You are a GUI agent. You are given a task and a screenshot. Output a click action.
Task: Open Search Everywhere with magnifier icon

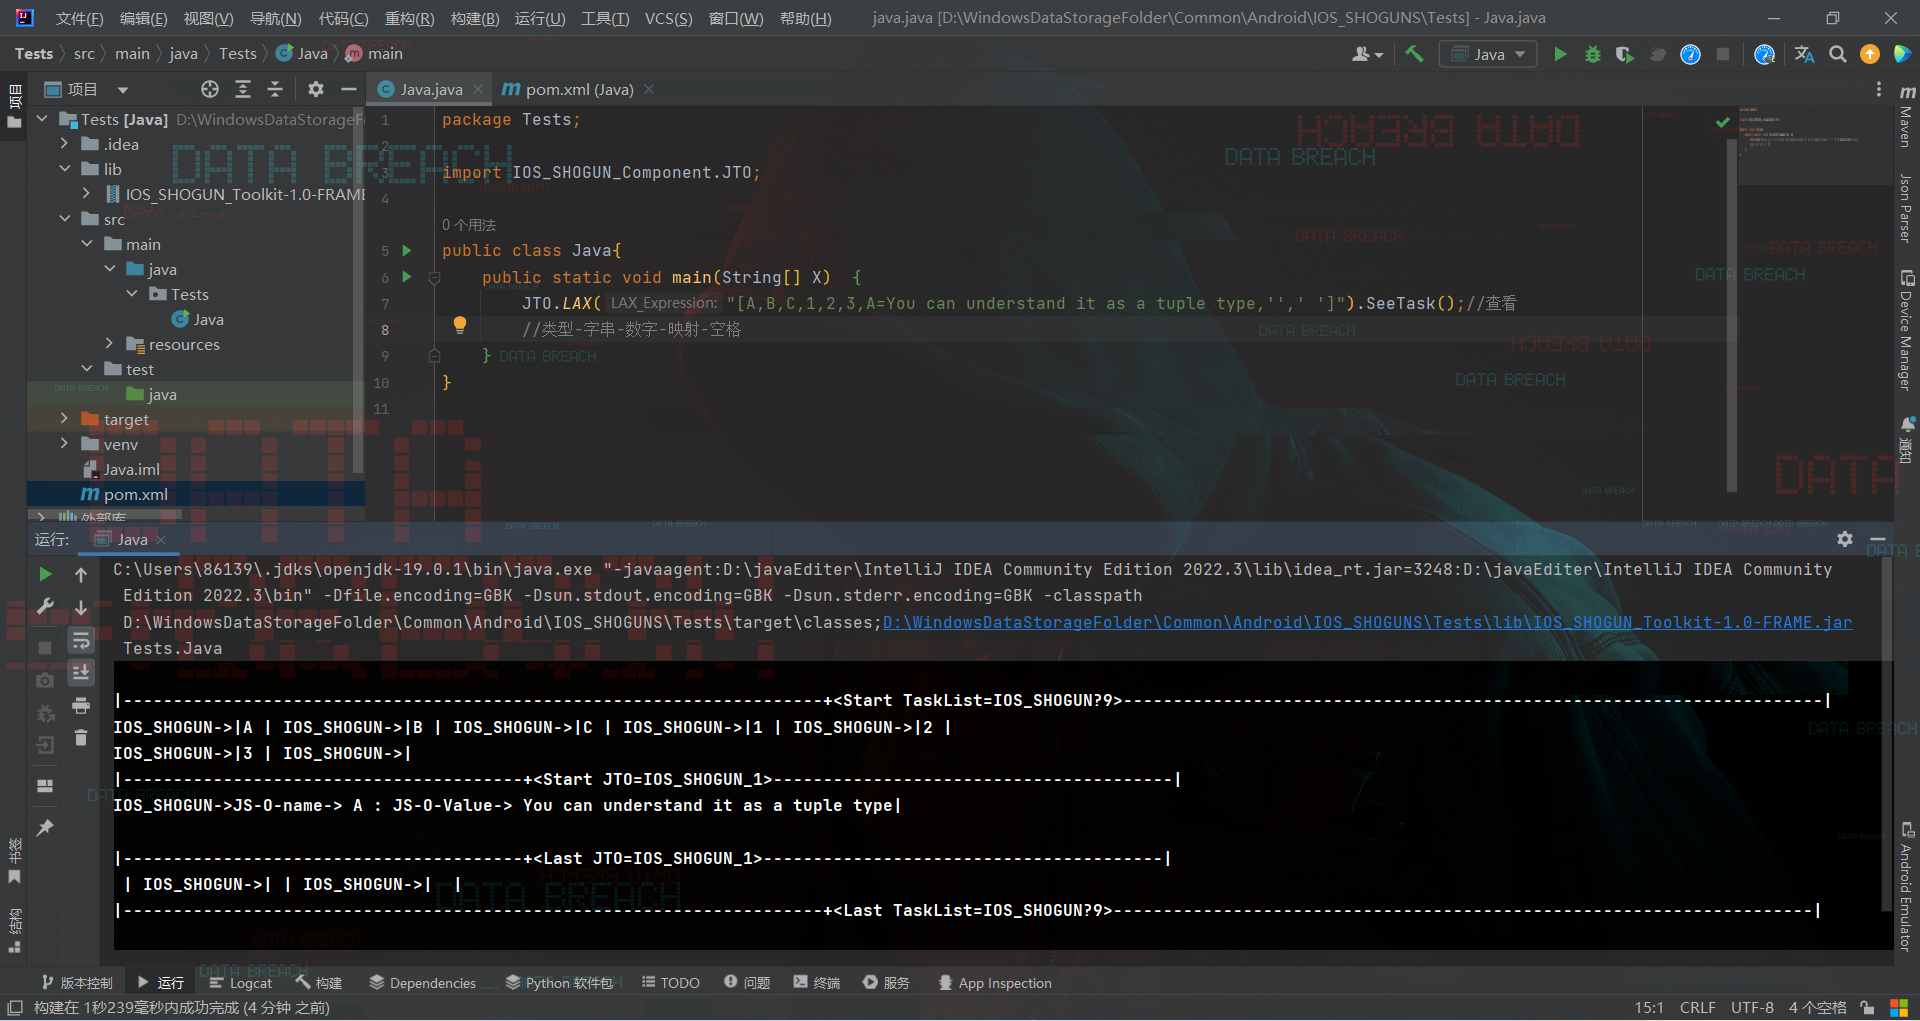coord(1837,55)
